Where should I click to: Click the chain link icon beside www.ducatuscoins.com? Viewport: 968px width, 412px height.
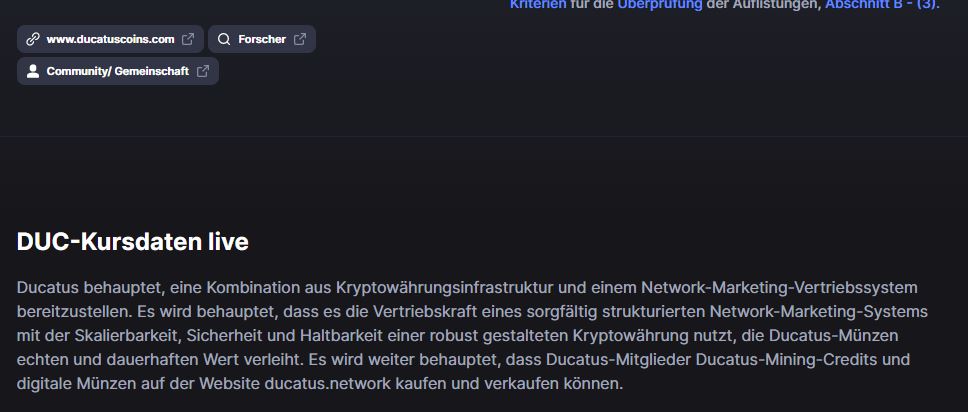coord(33,39)
